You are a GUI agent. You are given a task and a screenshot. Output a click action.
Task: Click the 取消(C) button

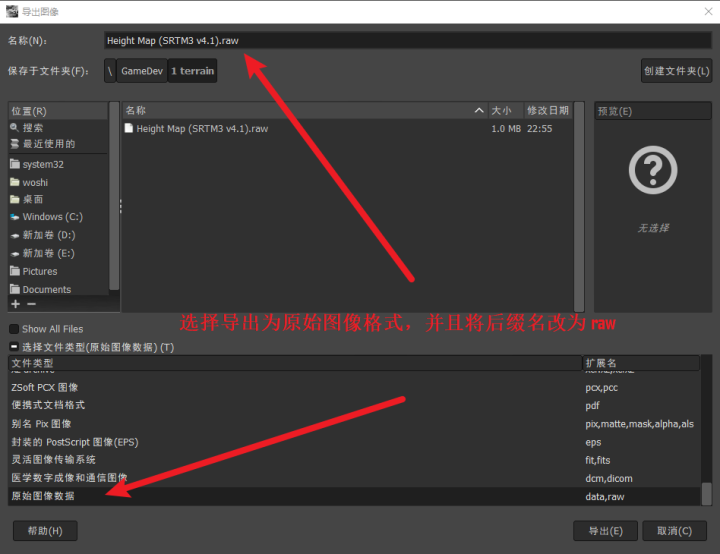674,531
